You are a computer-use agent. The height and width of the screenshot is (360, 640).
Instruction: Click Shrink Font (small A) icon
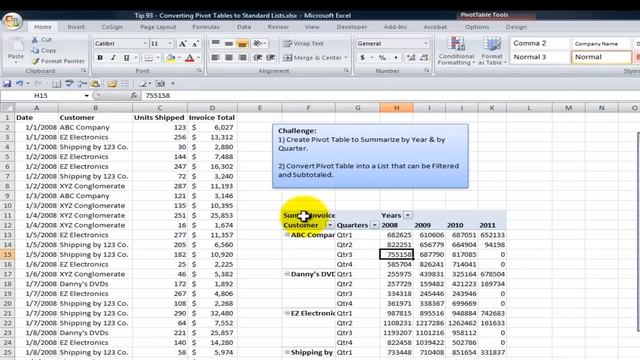[195, 44]
